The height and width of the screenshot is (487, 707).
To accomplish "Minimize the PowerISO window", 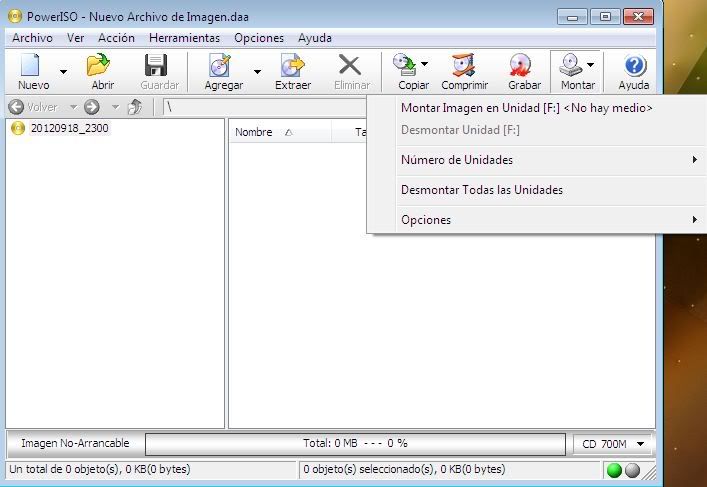I will [572, 17].
